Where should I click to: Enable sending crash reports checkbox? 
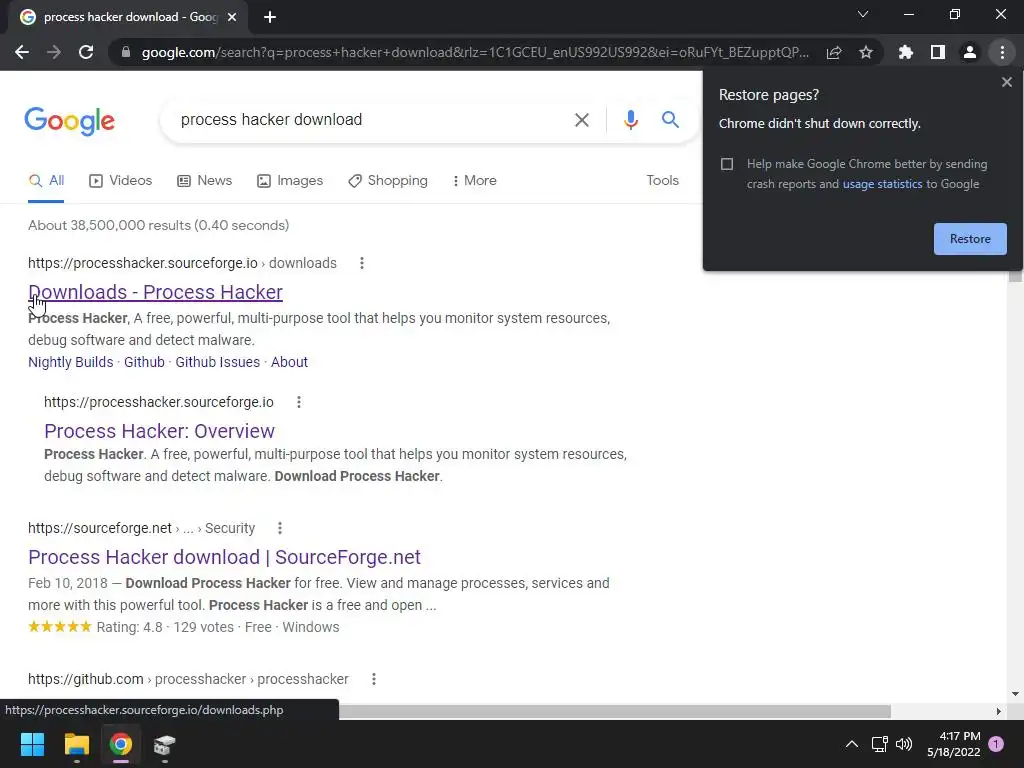click(727, 164)
